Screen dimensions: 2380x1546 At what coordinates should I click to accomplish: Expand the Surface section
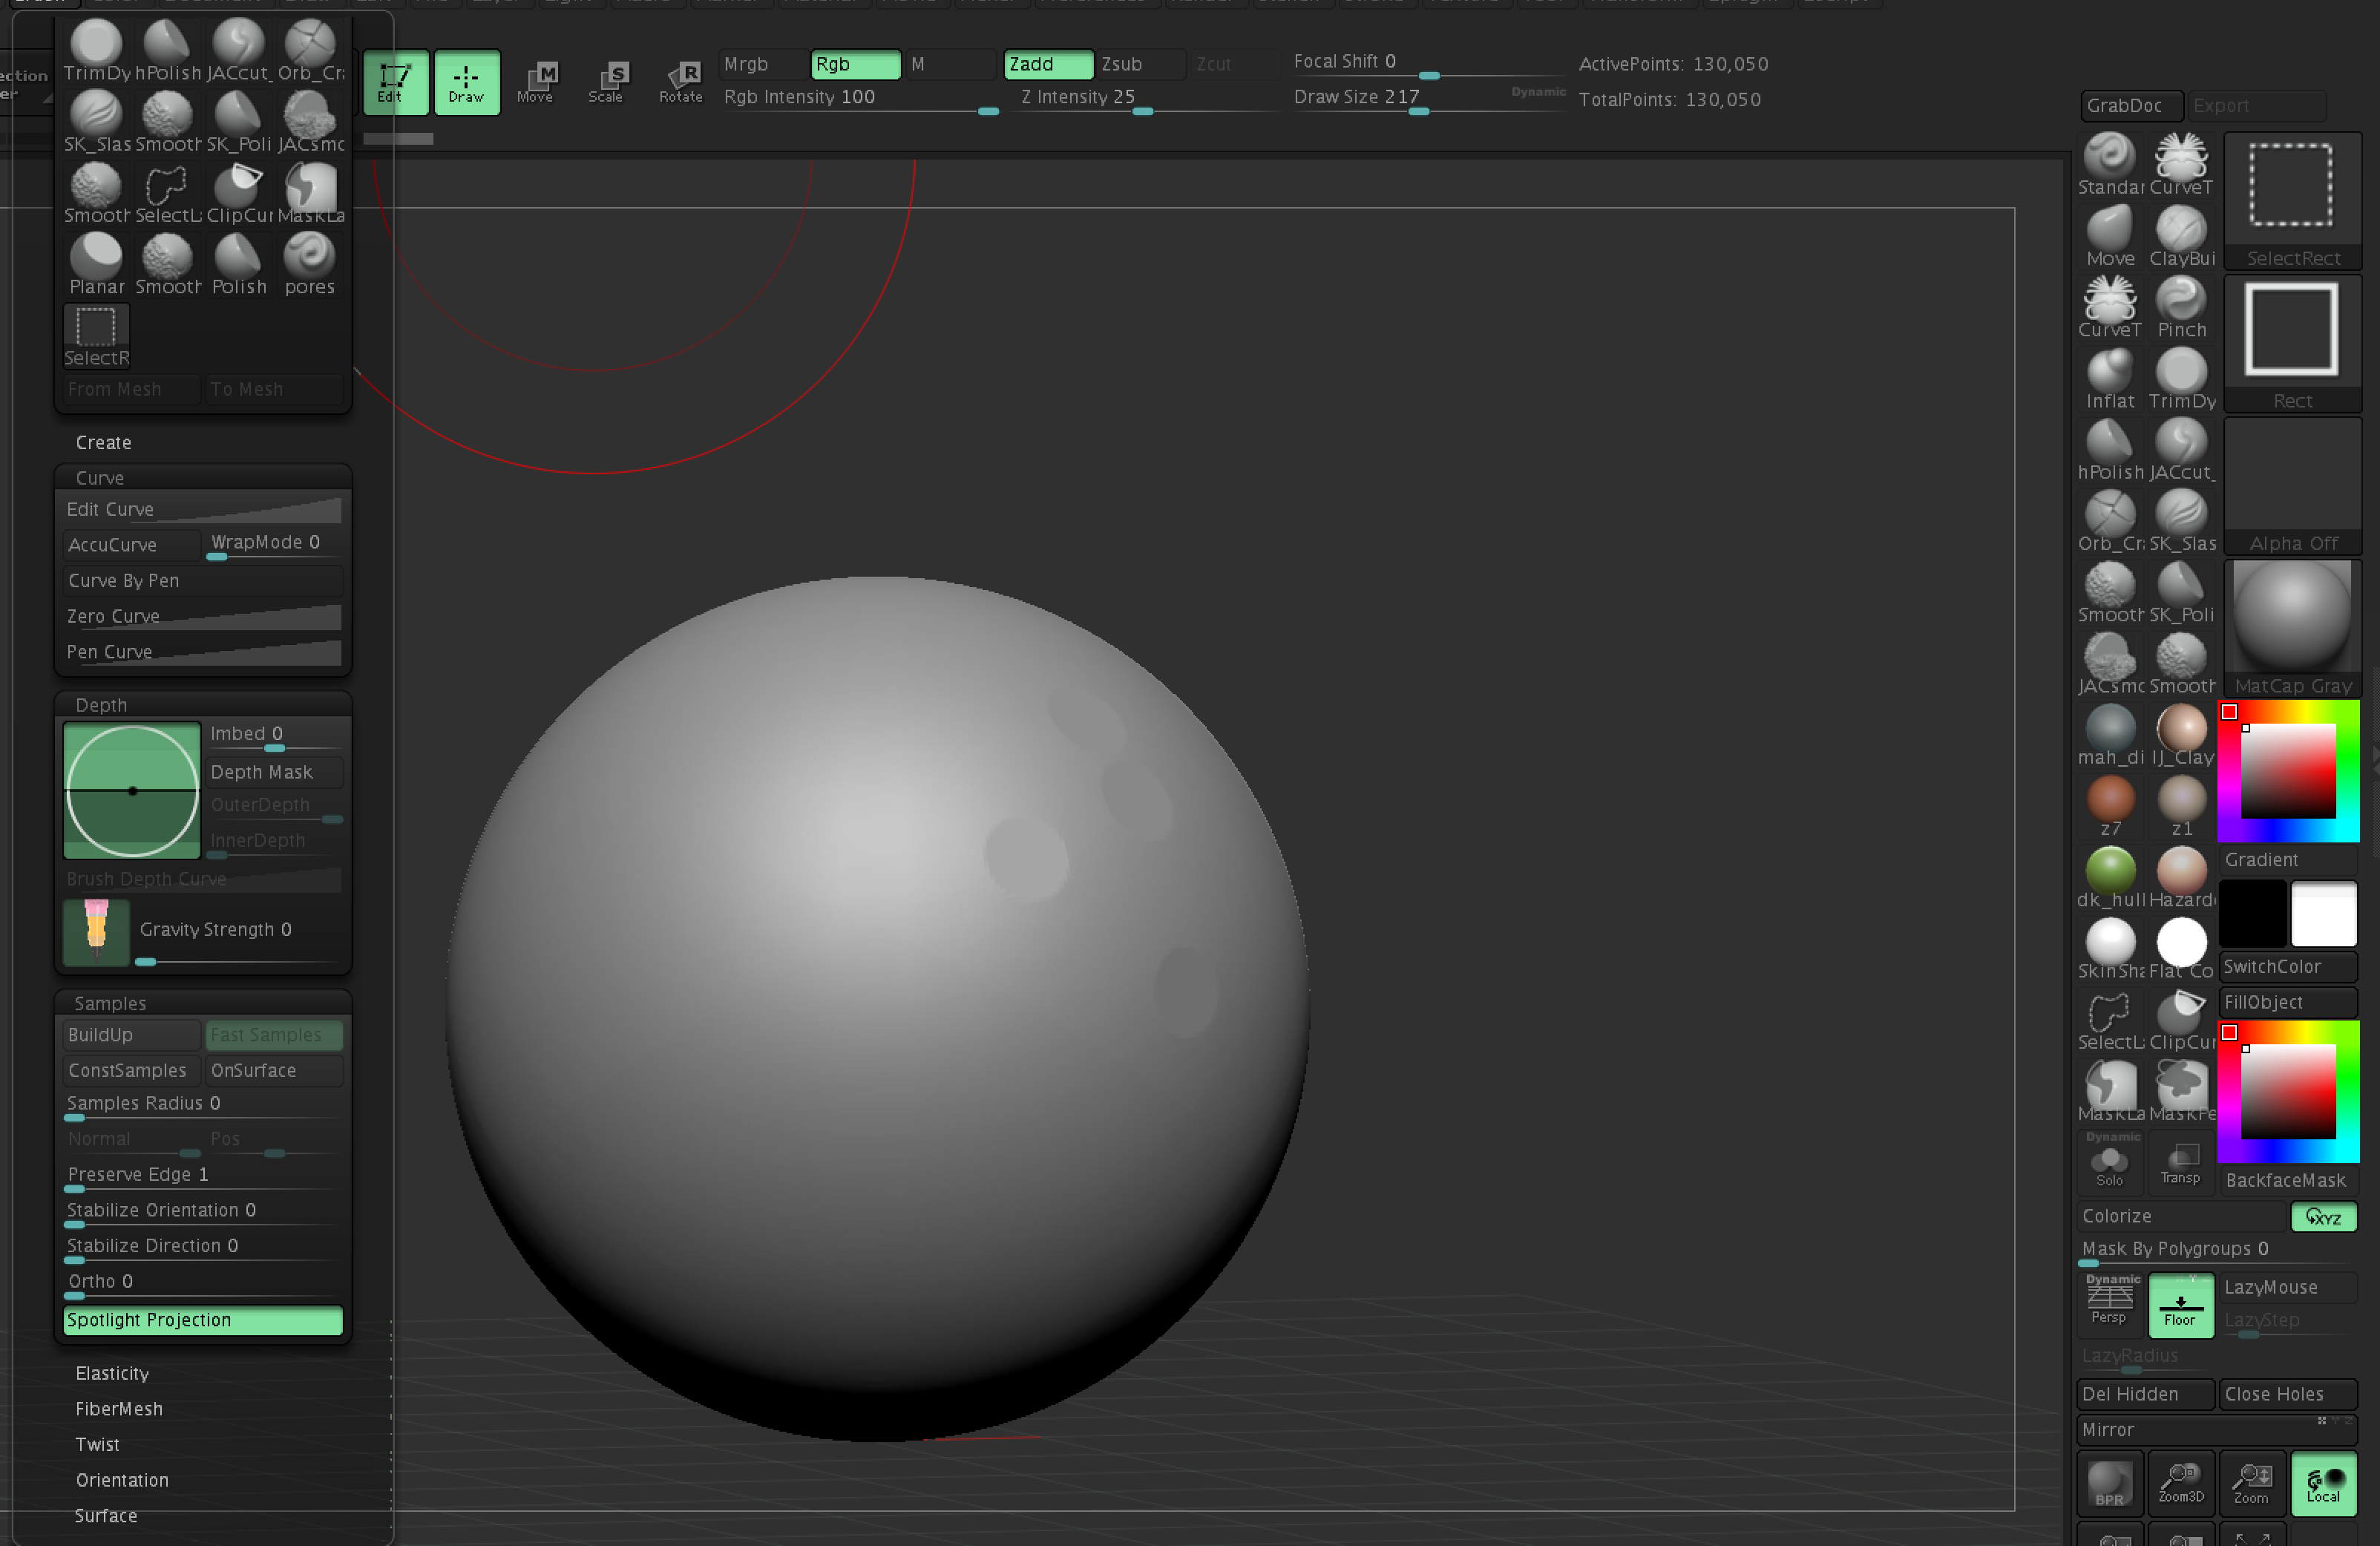(106, 1516)
